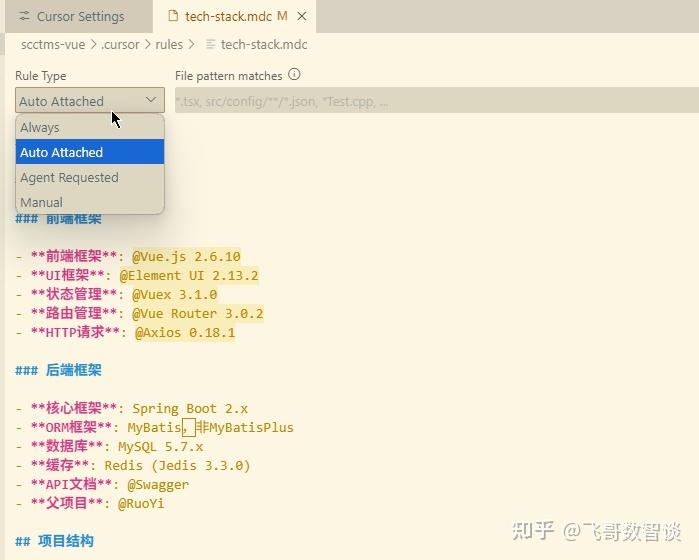Click the breadcrumb file lines icon
The width and height of the screenshot is (699, 560).
click(x=211, y=45)
